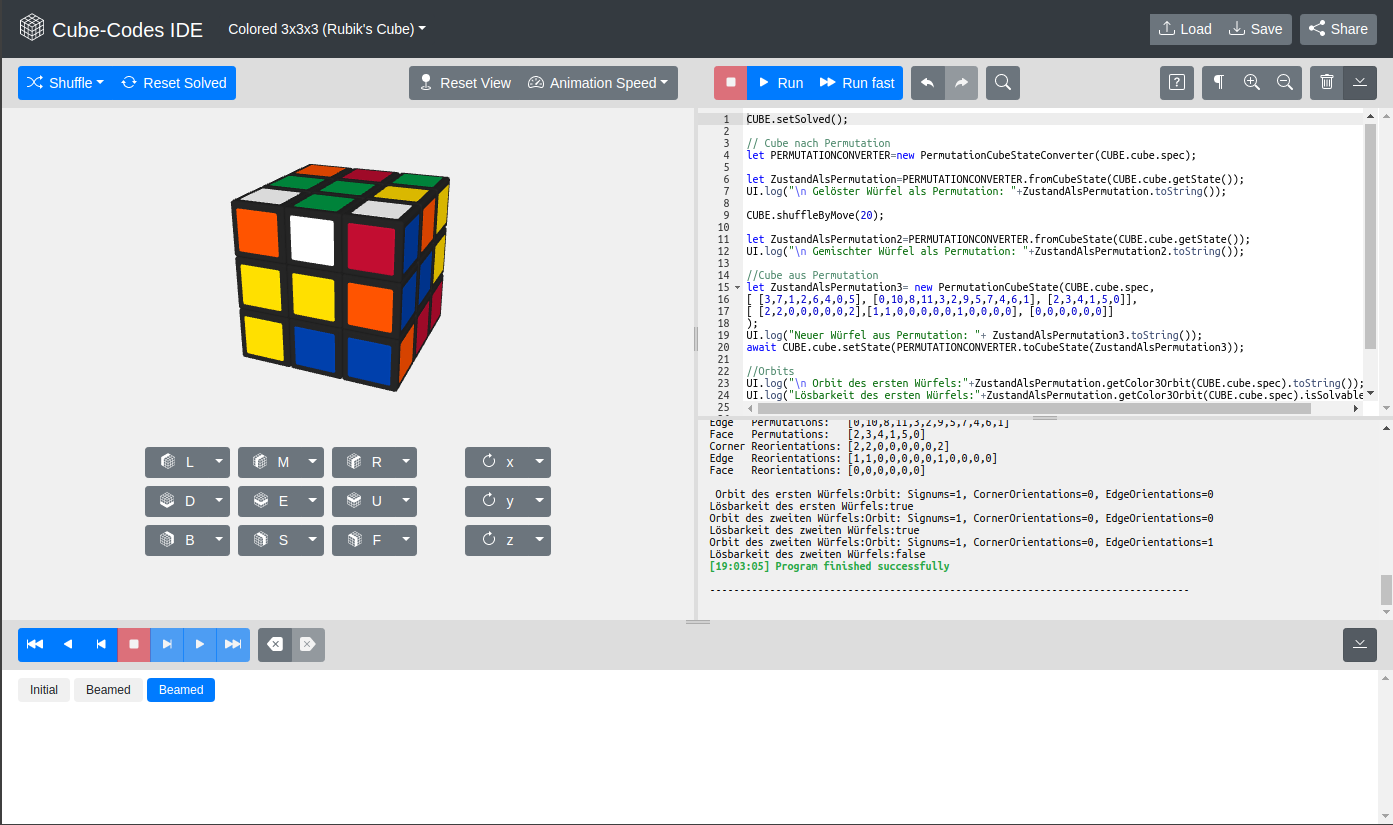Select the Initial state tab
This screenshot has height=825, width=1393.
tap(43, 689)
